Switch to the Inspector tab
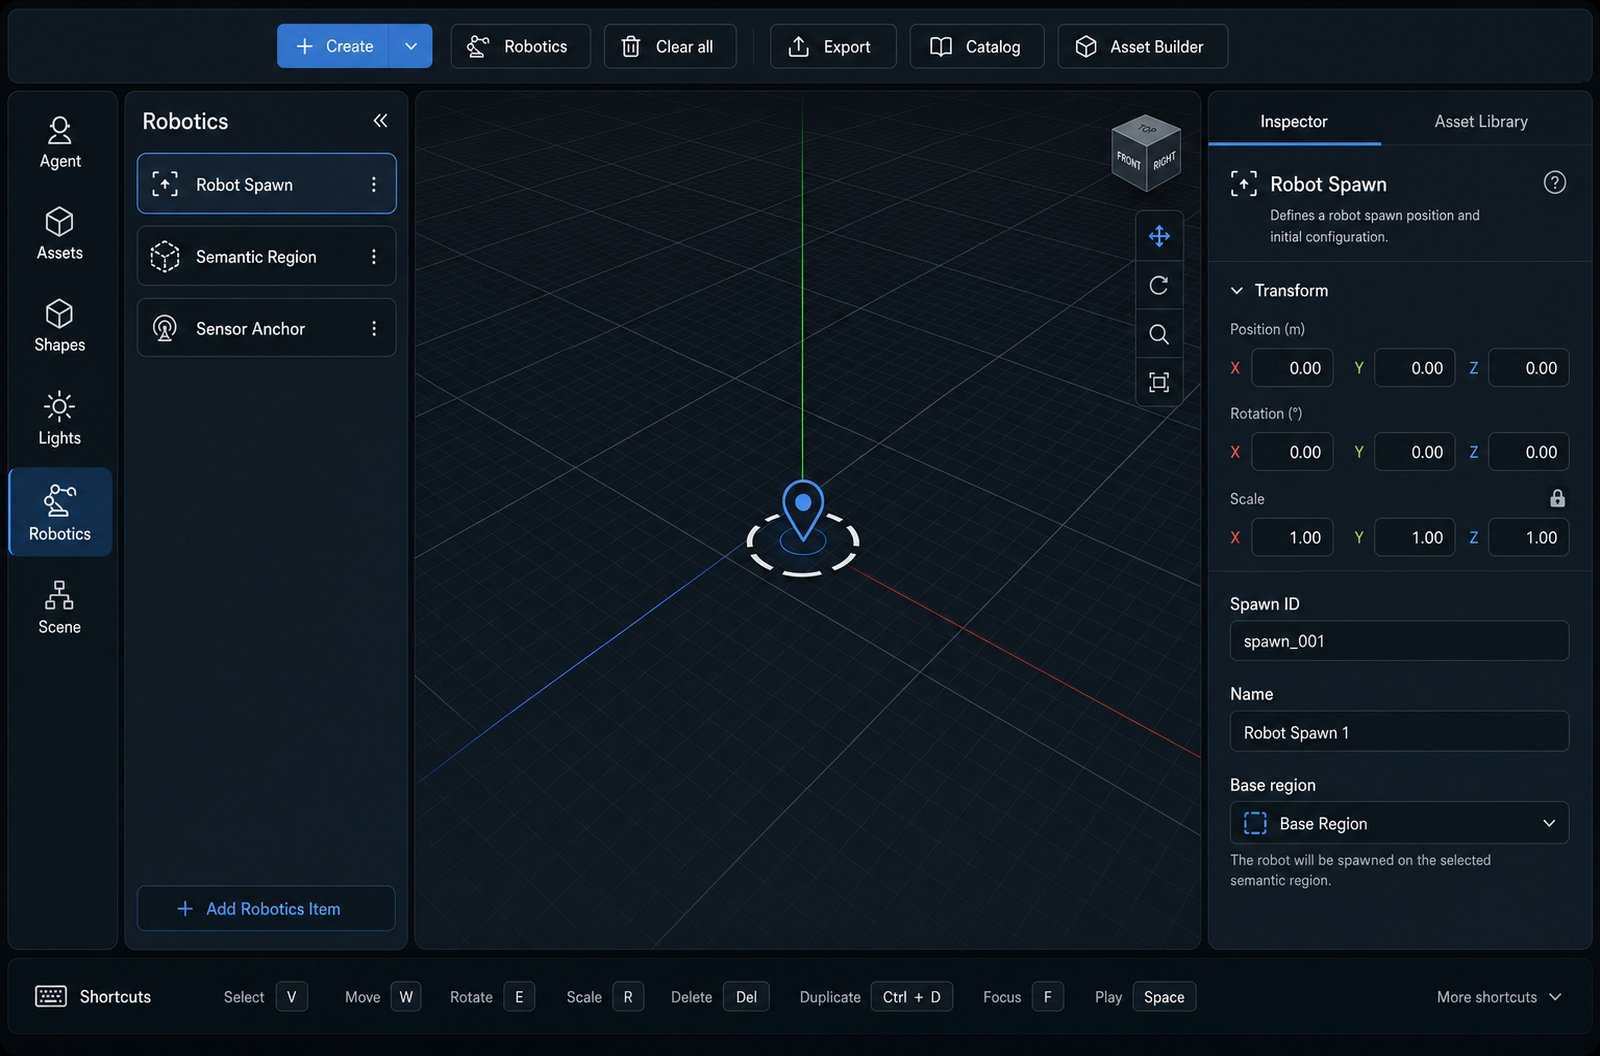 1294,121
